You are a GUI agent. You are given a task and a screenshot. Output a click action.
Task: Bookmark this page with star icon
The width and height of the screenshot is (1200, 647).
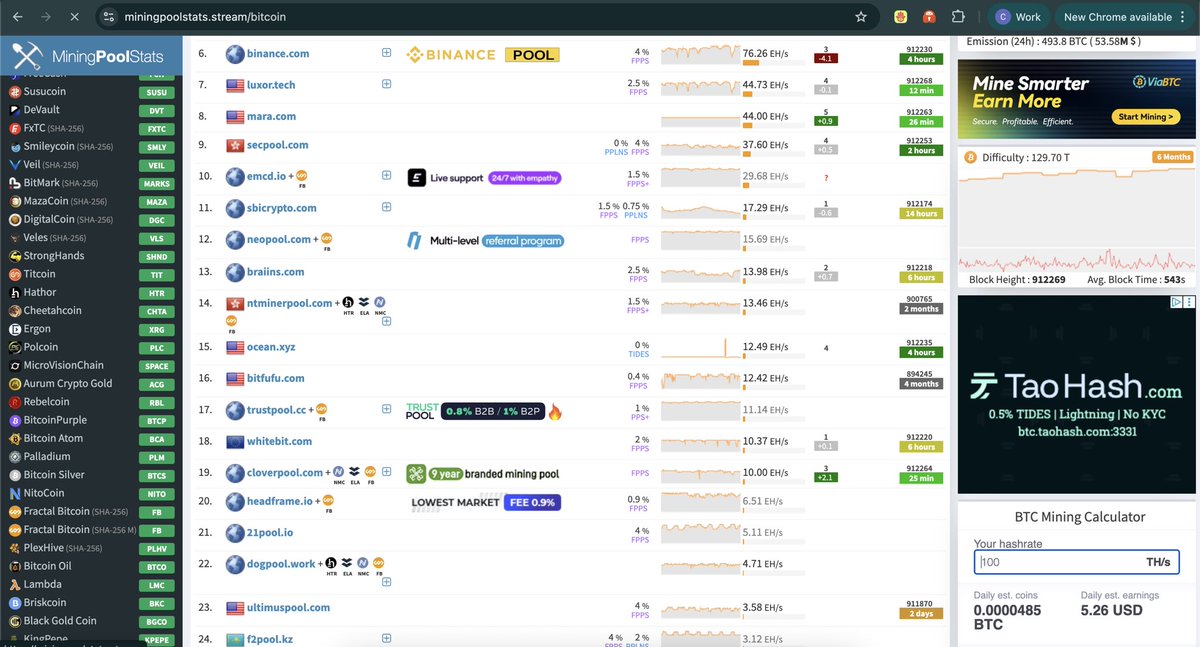coord(861,17)
